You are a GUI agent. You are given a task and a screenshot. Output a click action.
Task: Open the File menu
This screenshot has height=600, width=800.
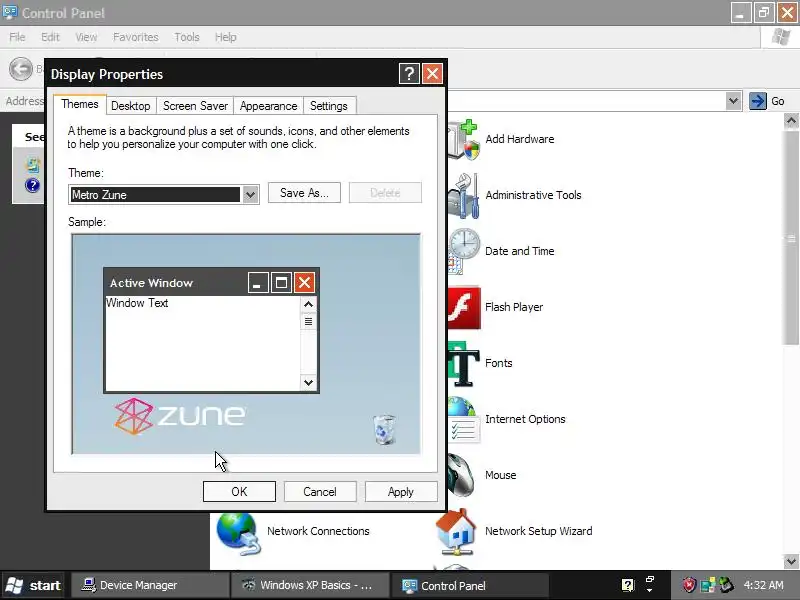17,37
